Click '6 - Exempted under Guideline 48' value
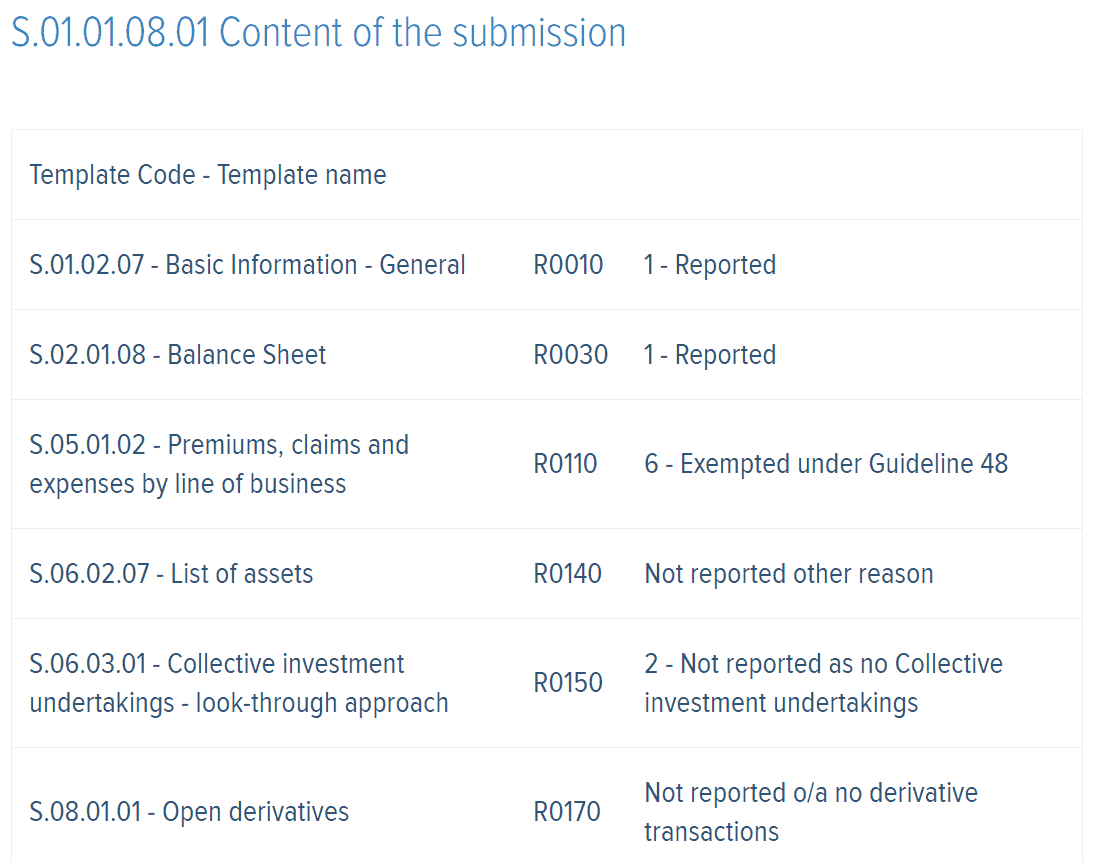Viewport: 1098px width, 862px height. click(826, 464)
